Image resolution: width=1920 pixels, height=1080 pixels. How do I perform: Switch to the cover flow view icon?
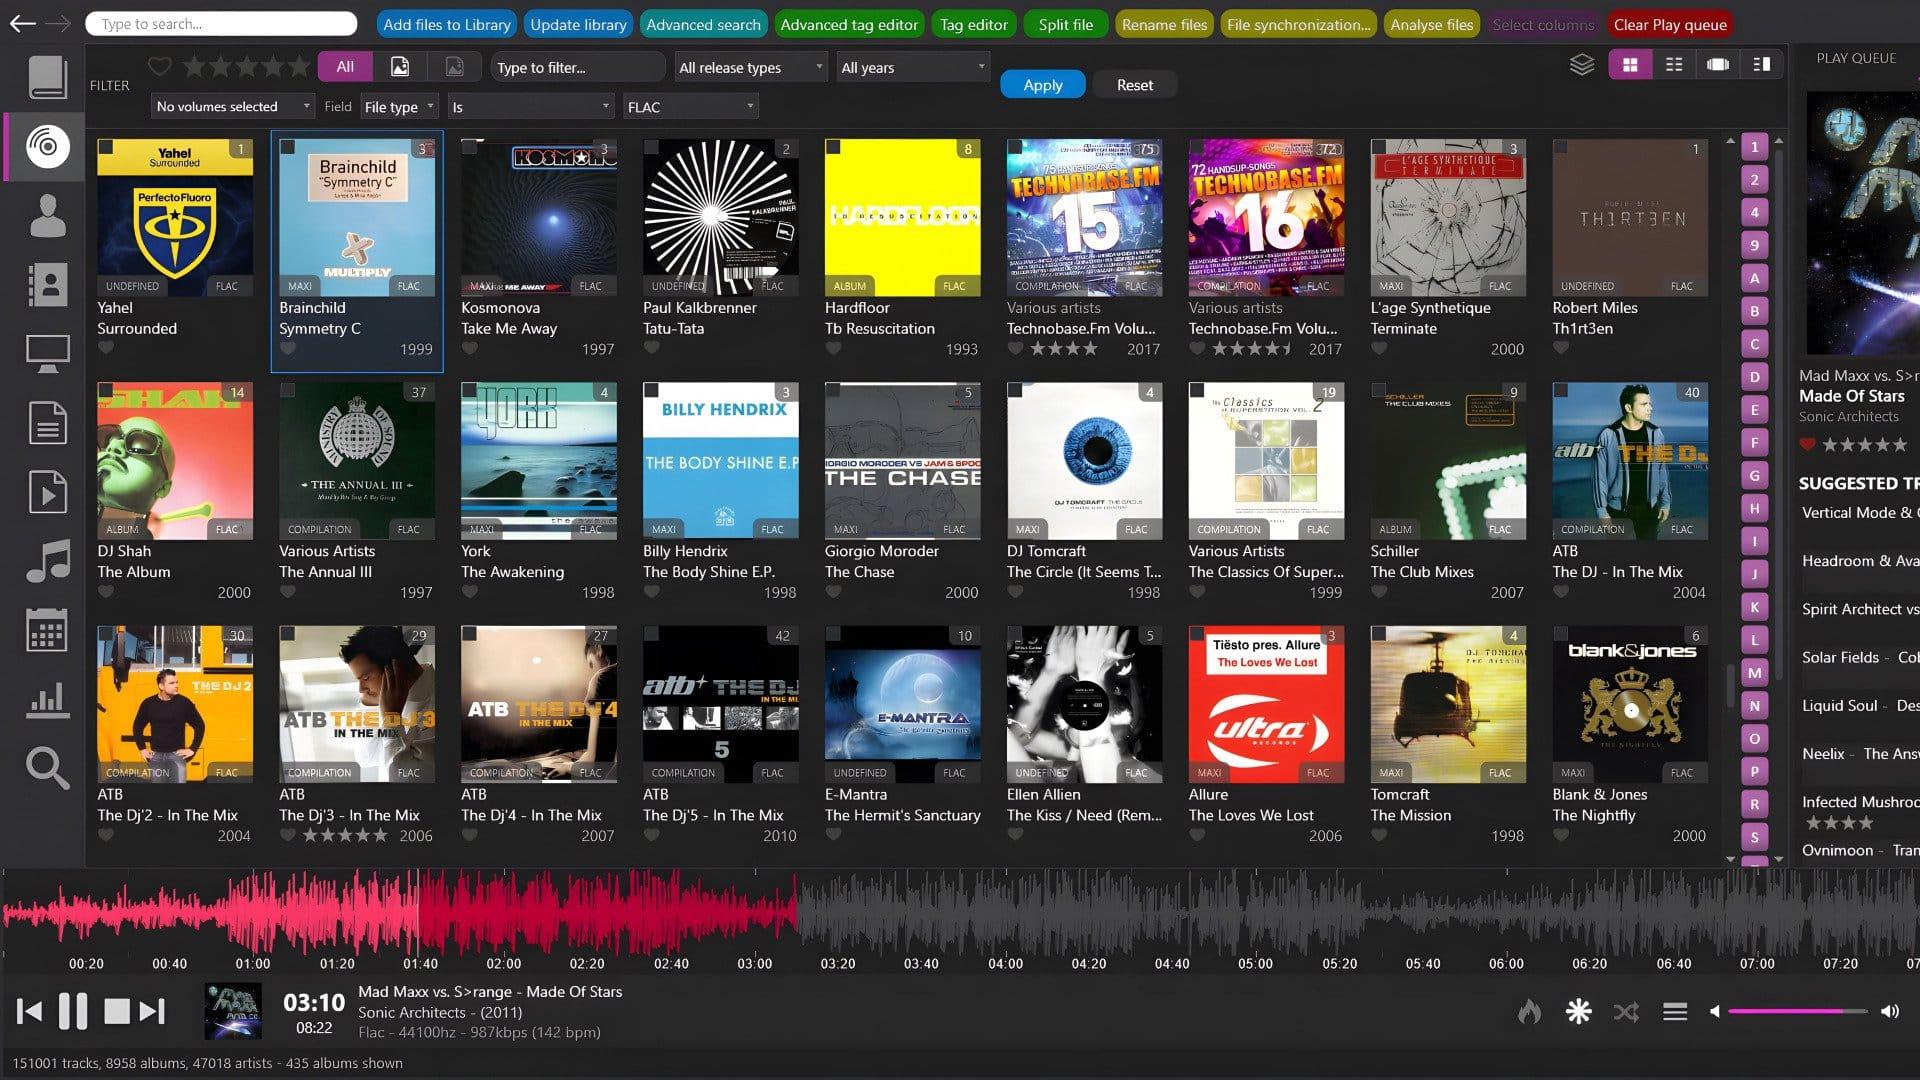click(x=1718, y=65)
